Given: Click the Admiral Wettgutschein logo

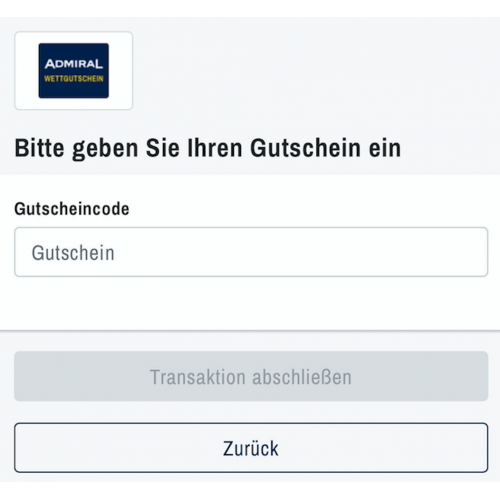Looking at the screenshot, I should point(74,71).
